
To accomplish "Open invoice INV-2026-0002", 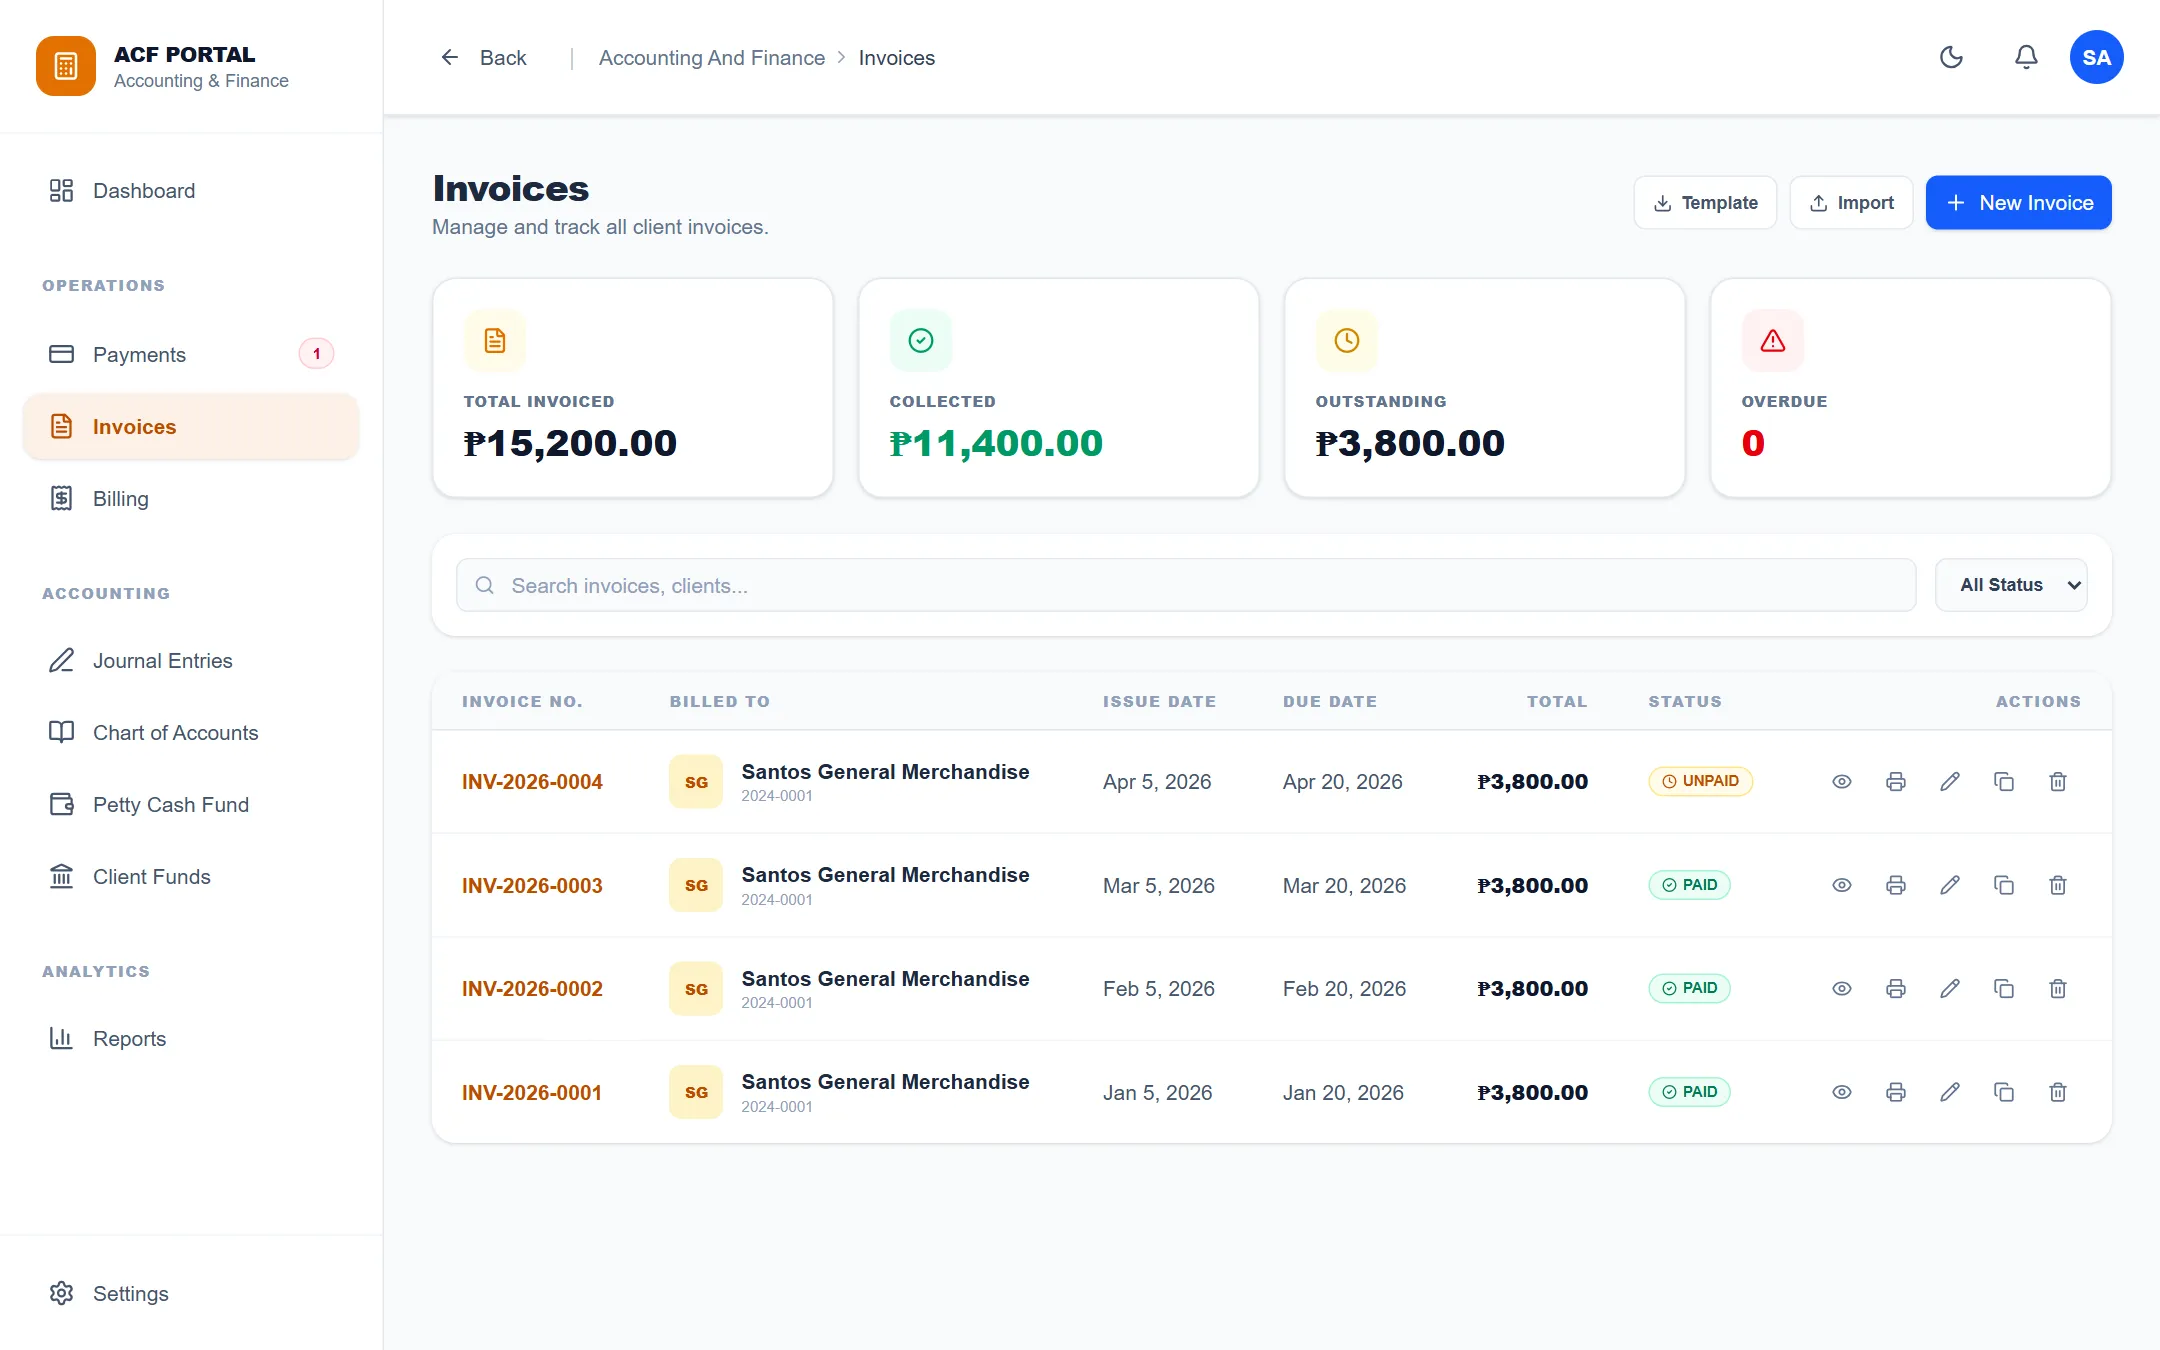I will click(532, 989).
